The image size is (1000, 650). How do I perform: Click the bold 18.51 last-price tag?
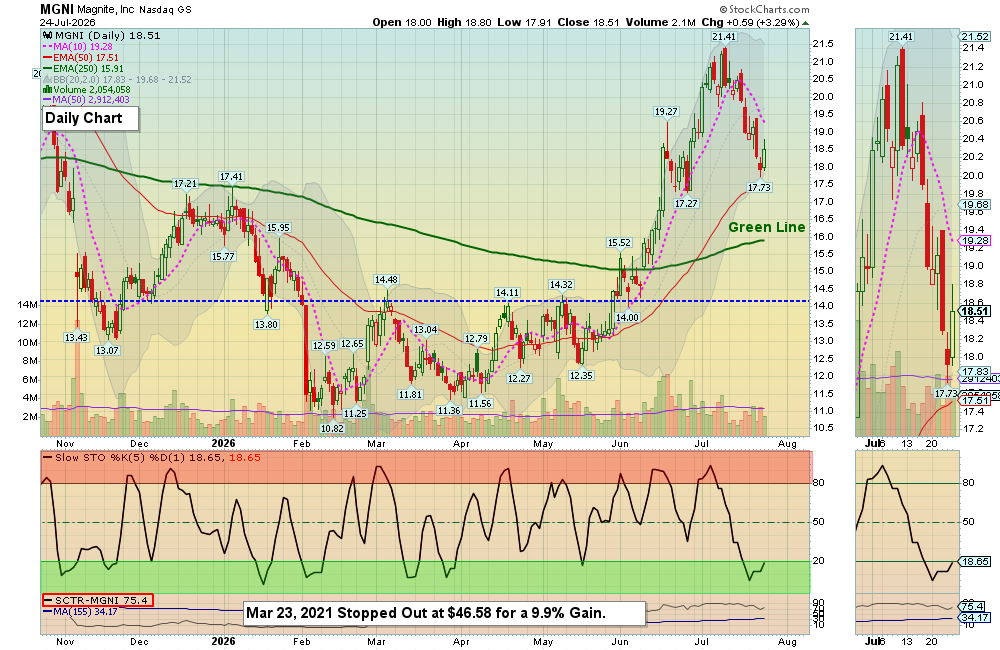pos(976,311)
